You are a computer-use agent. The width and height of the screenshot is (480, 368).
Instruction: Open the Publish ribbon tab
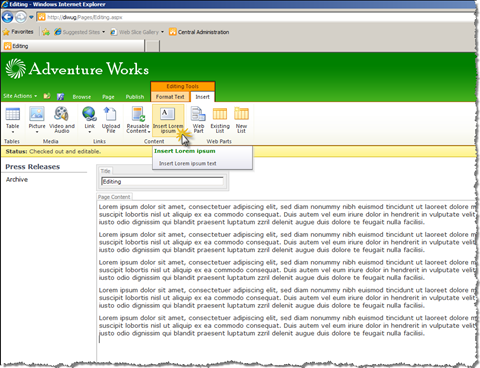pos(135,97)
